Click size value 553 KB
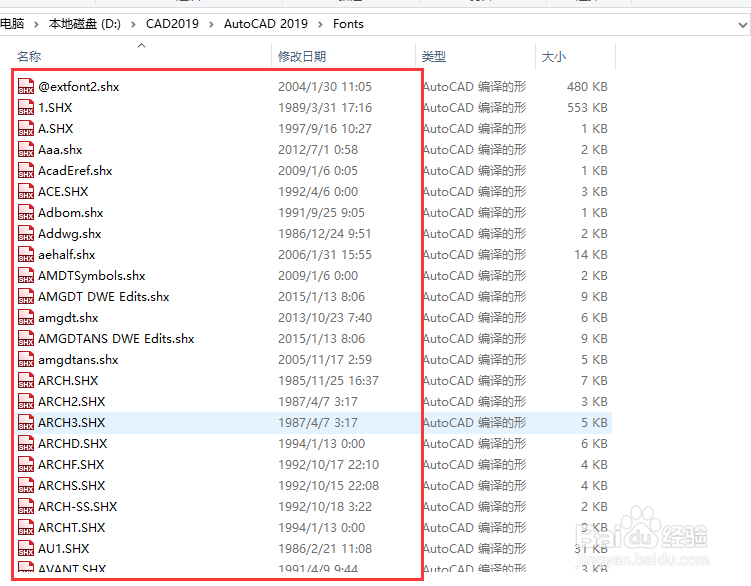Viewport: 751px width, 586px height. click(x=587, y=108)
